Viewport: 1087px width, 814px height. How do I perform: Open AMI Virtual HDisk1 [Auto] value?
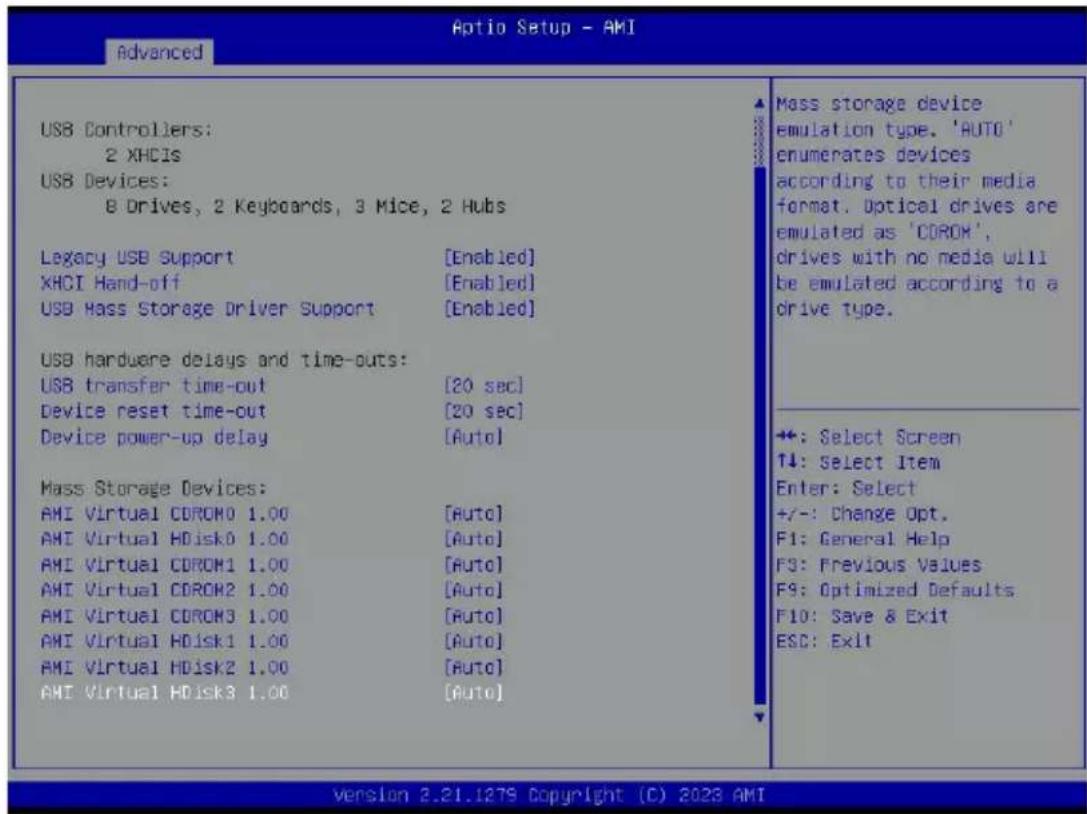click(x=473, y=641)
